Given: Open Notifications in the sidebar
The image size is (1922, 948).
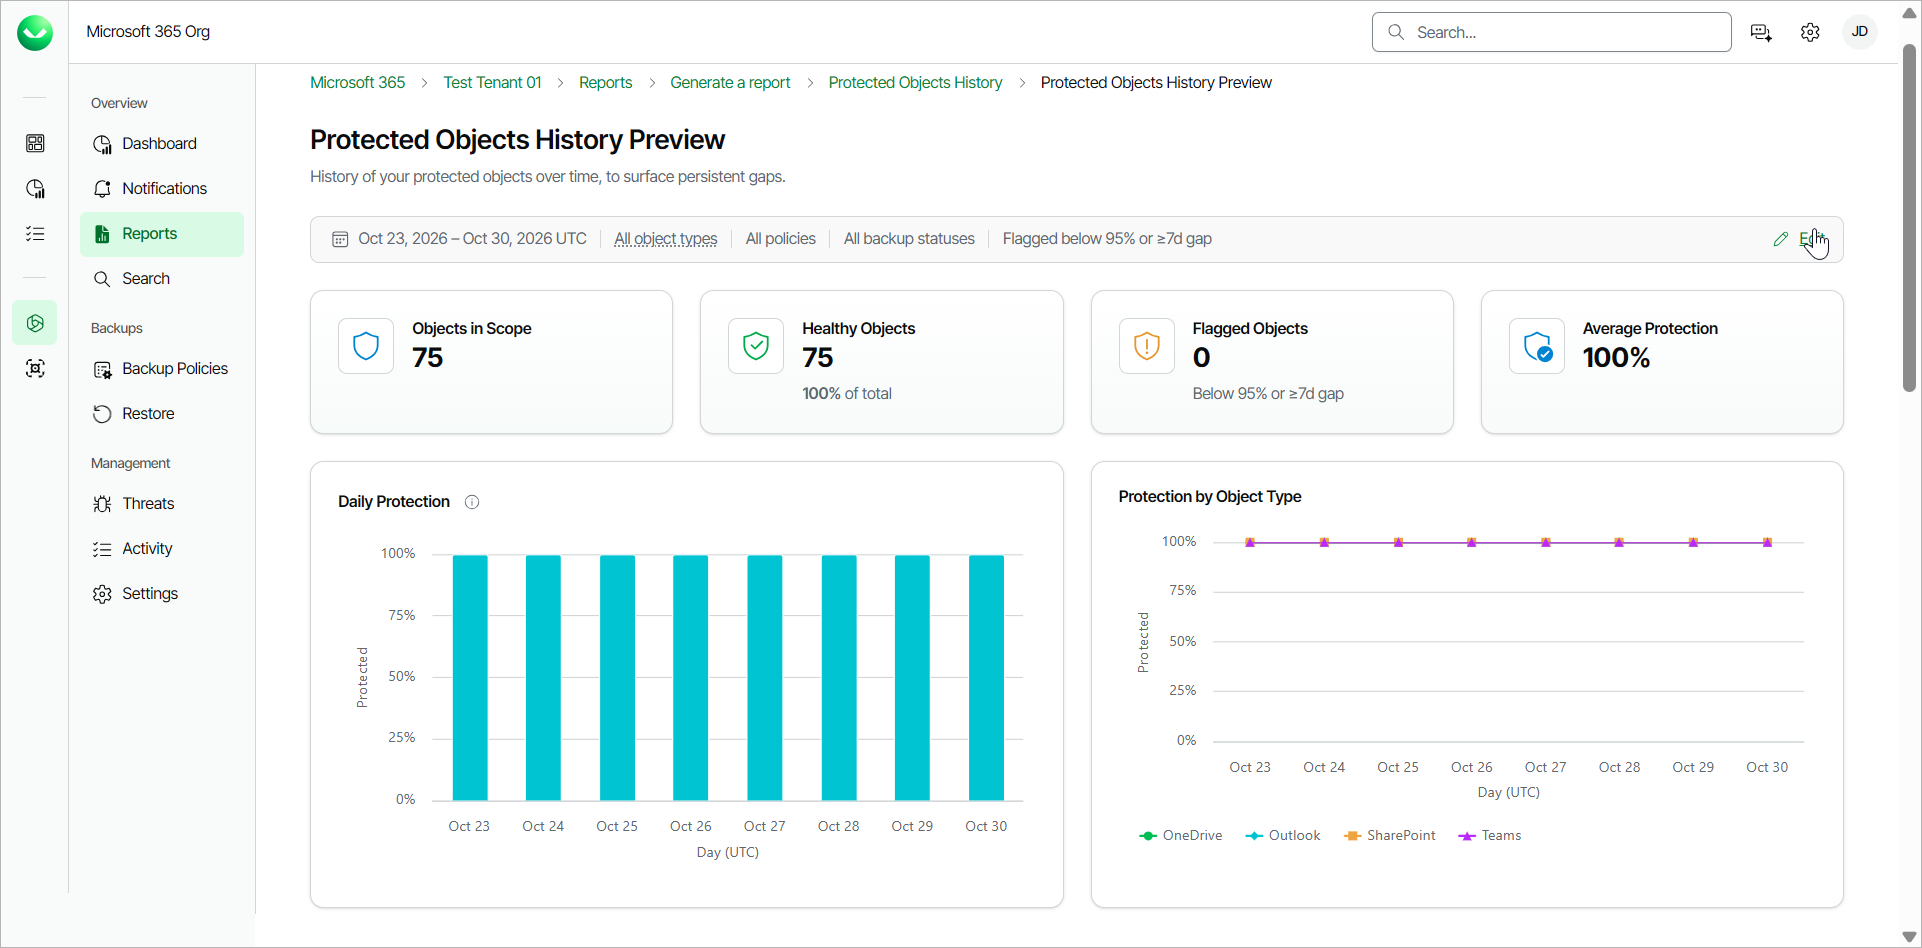Looking at the screenshot, I should pos(162,188).
